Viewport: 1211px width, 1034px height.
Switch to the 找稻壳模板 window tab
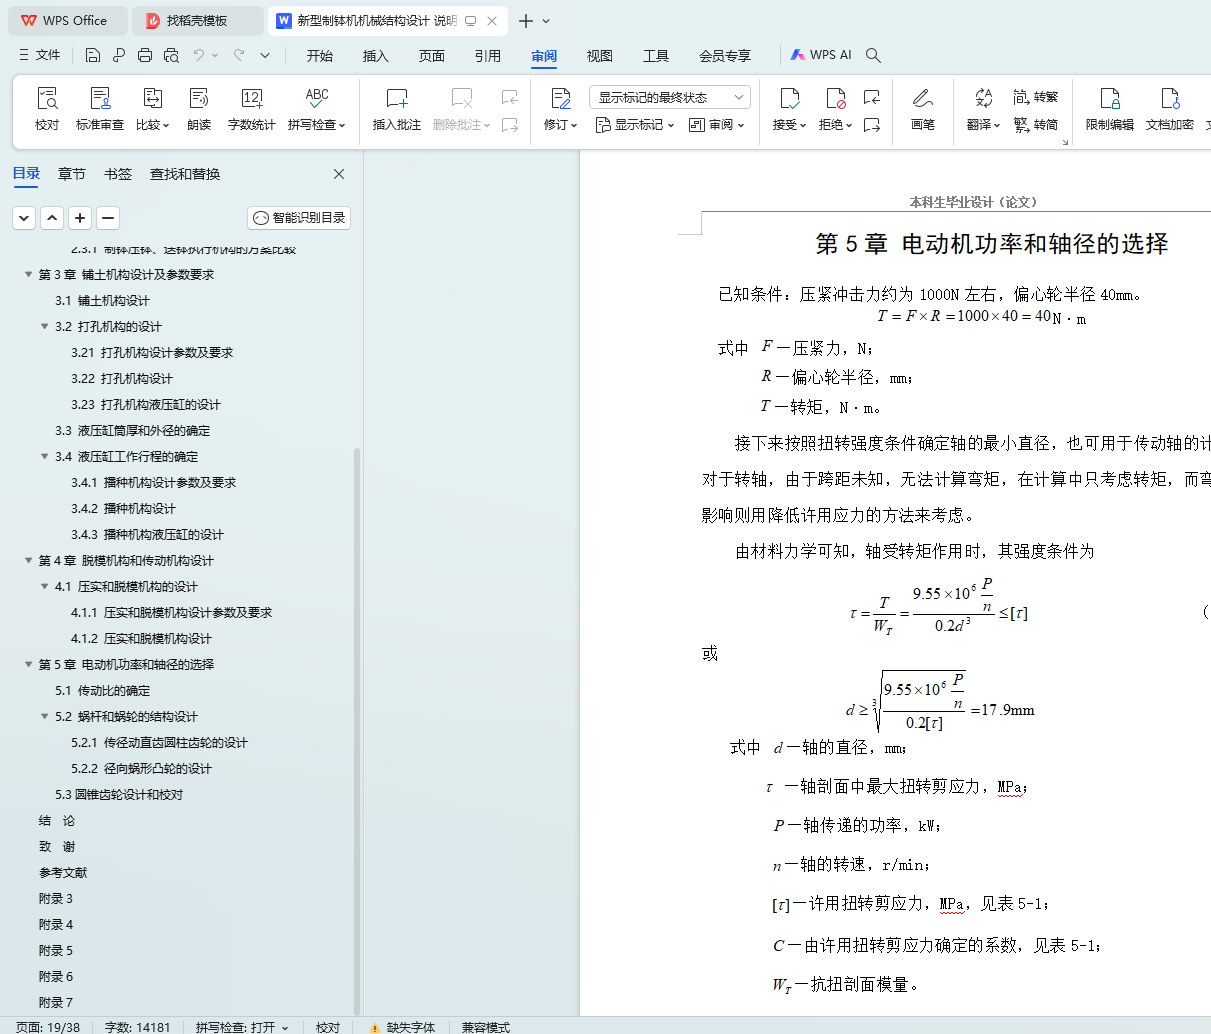coord(199,21)
